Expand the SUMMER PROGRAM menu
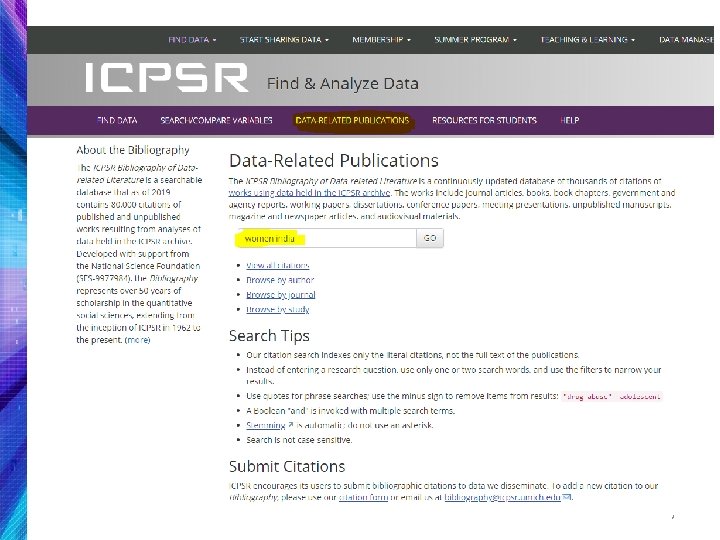Viewport: 720px width, 540px height. tap(475, 40)
